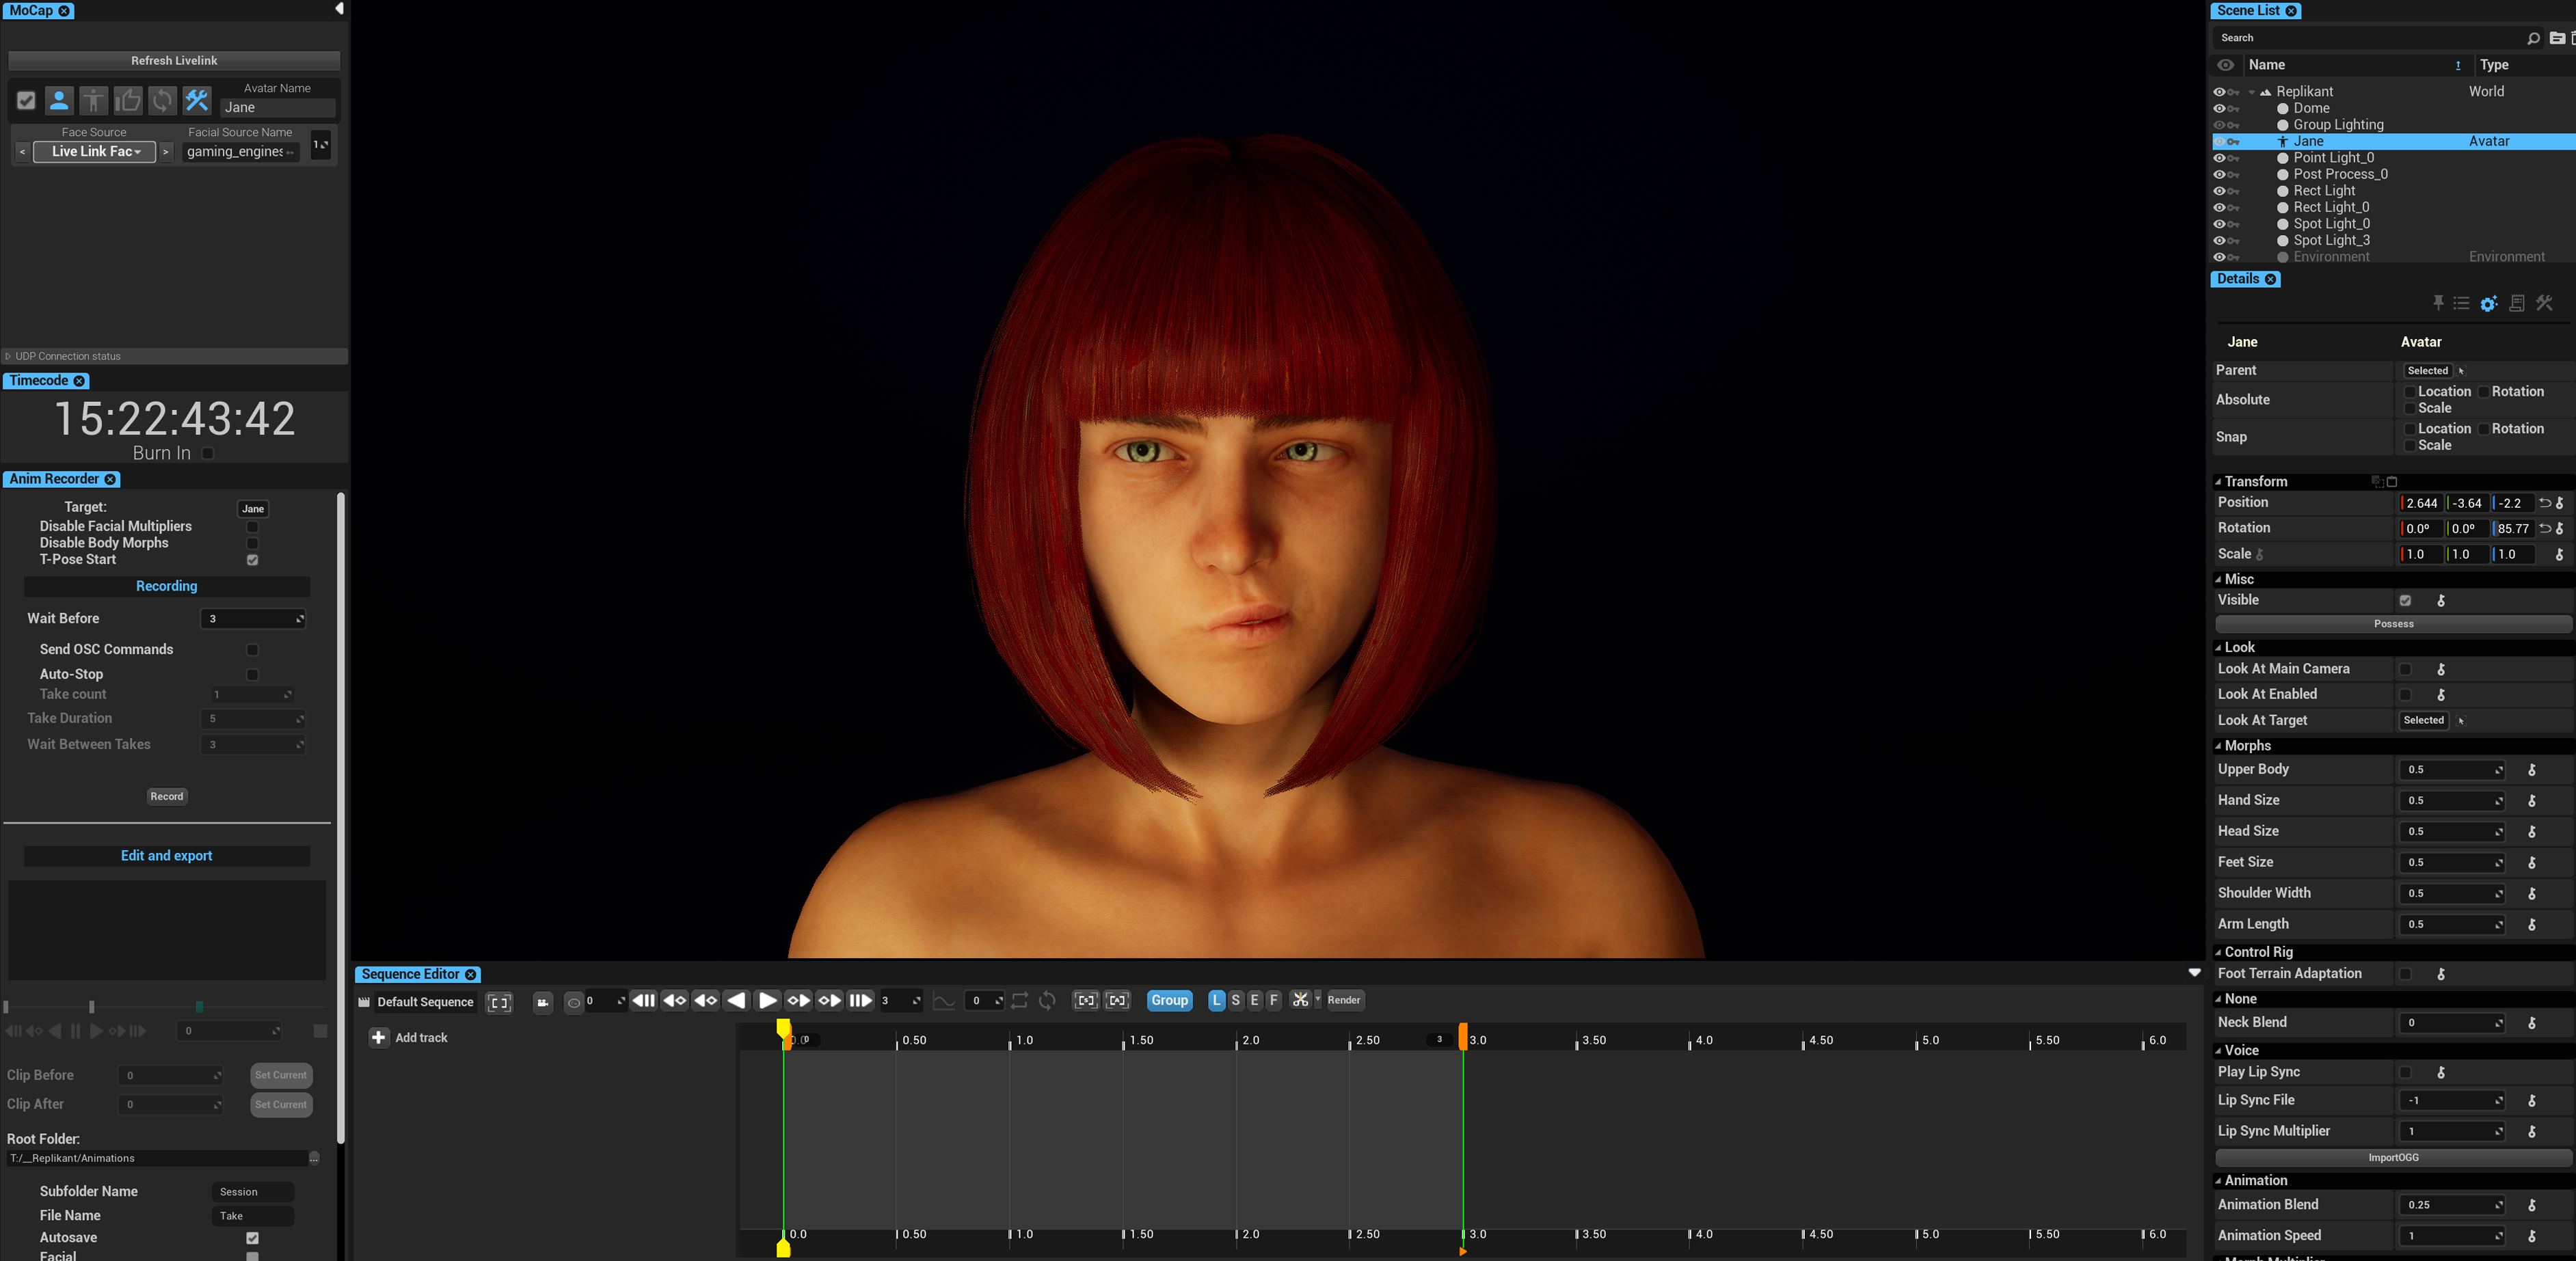Toggle the Visible checkbox in Misc section
The width and height of the screenshot is (2576, 1261).
point(2405,601)
